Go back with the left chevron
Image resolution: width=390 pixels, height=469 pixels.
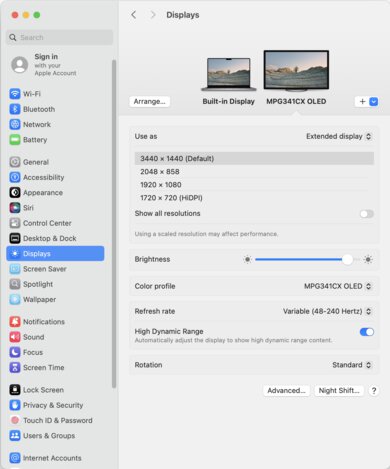[x=134, y=15]
